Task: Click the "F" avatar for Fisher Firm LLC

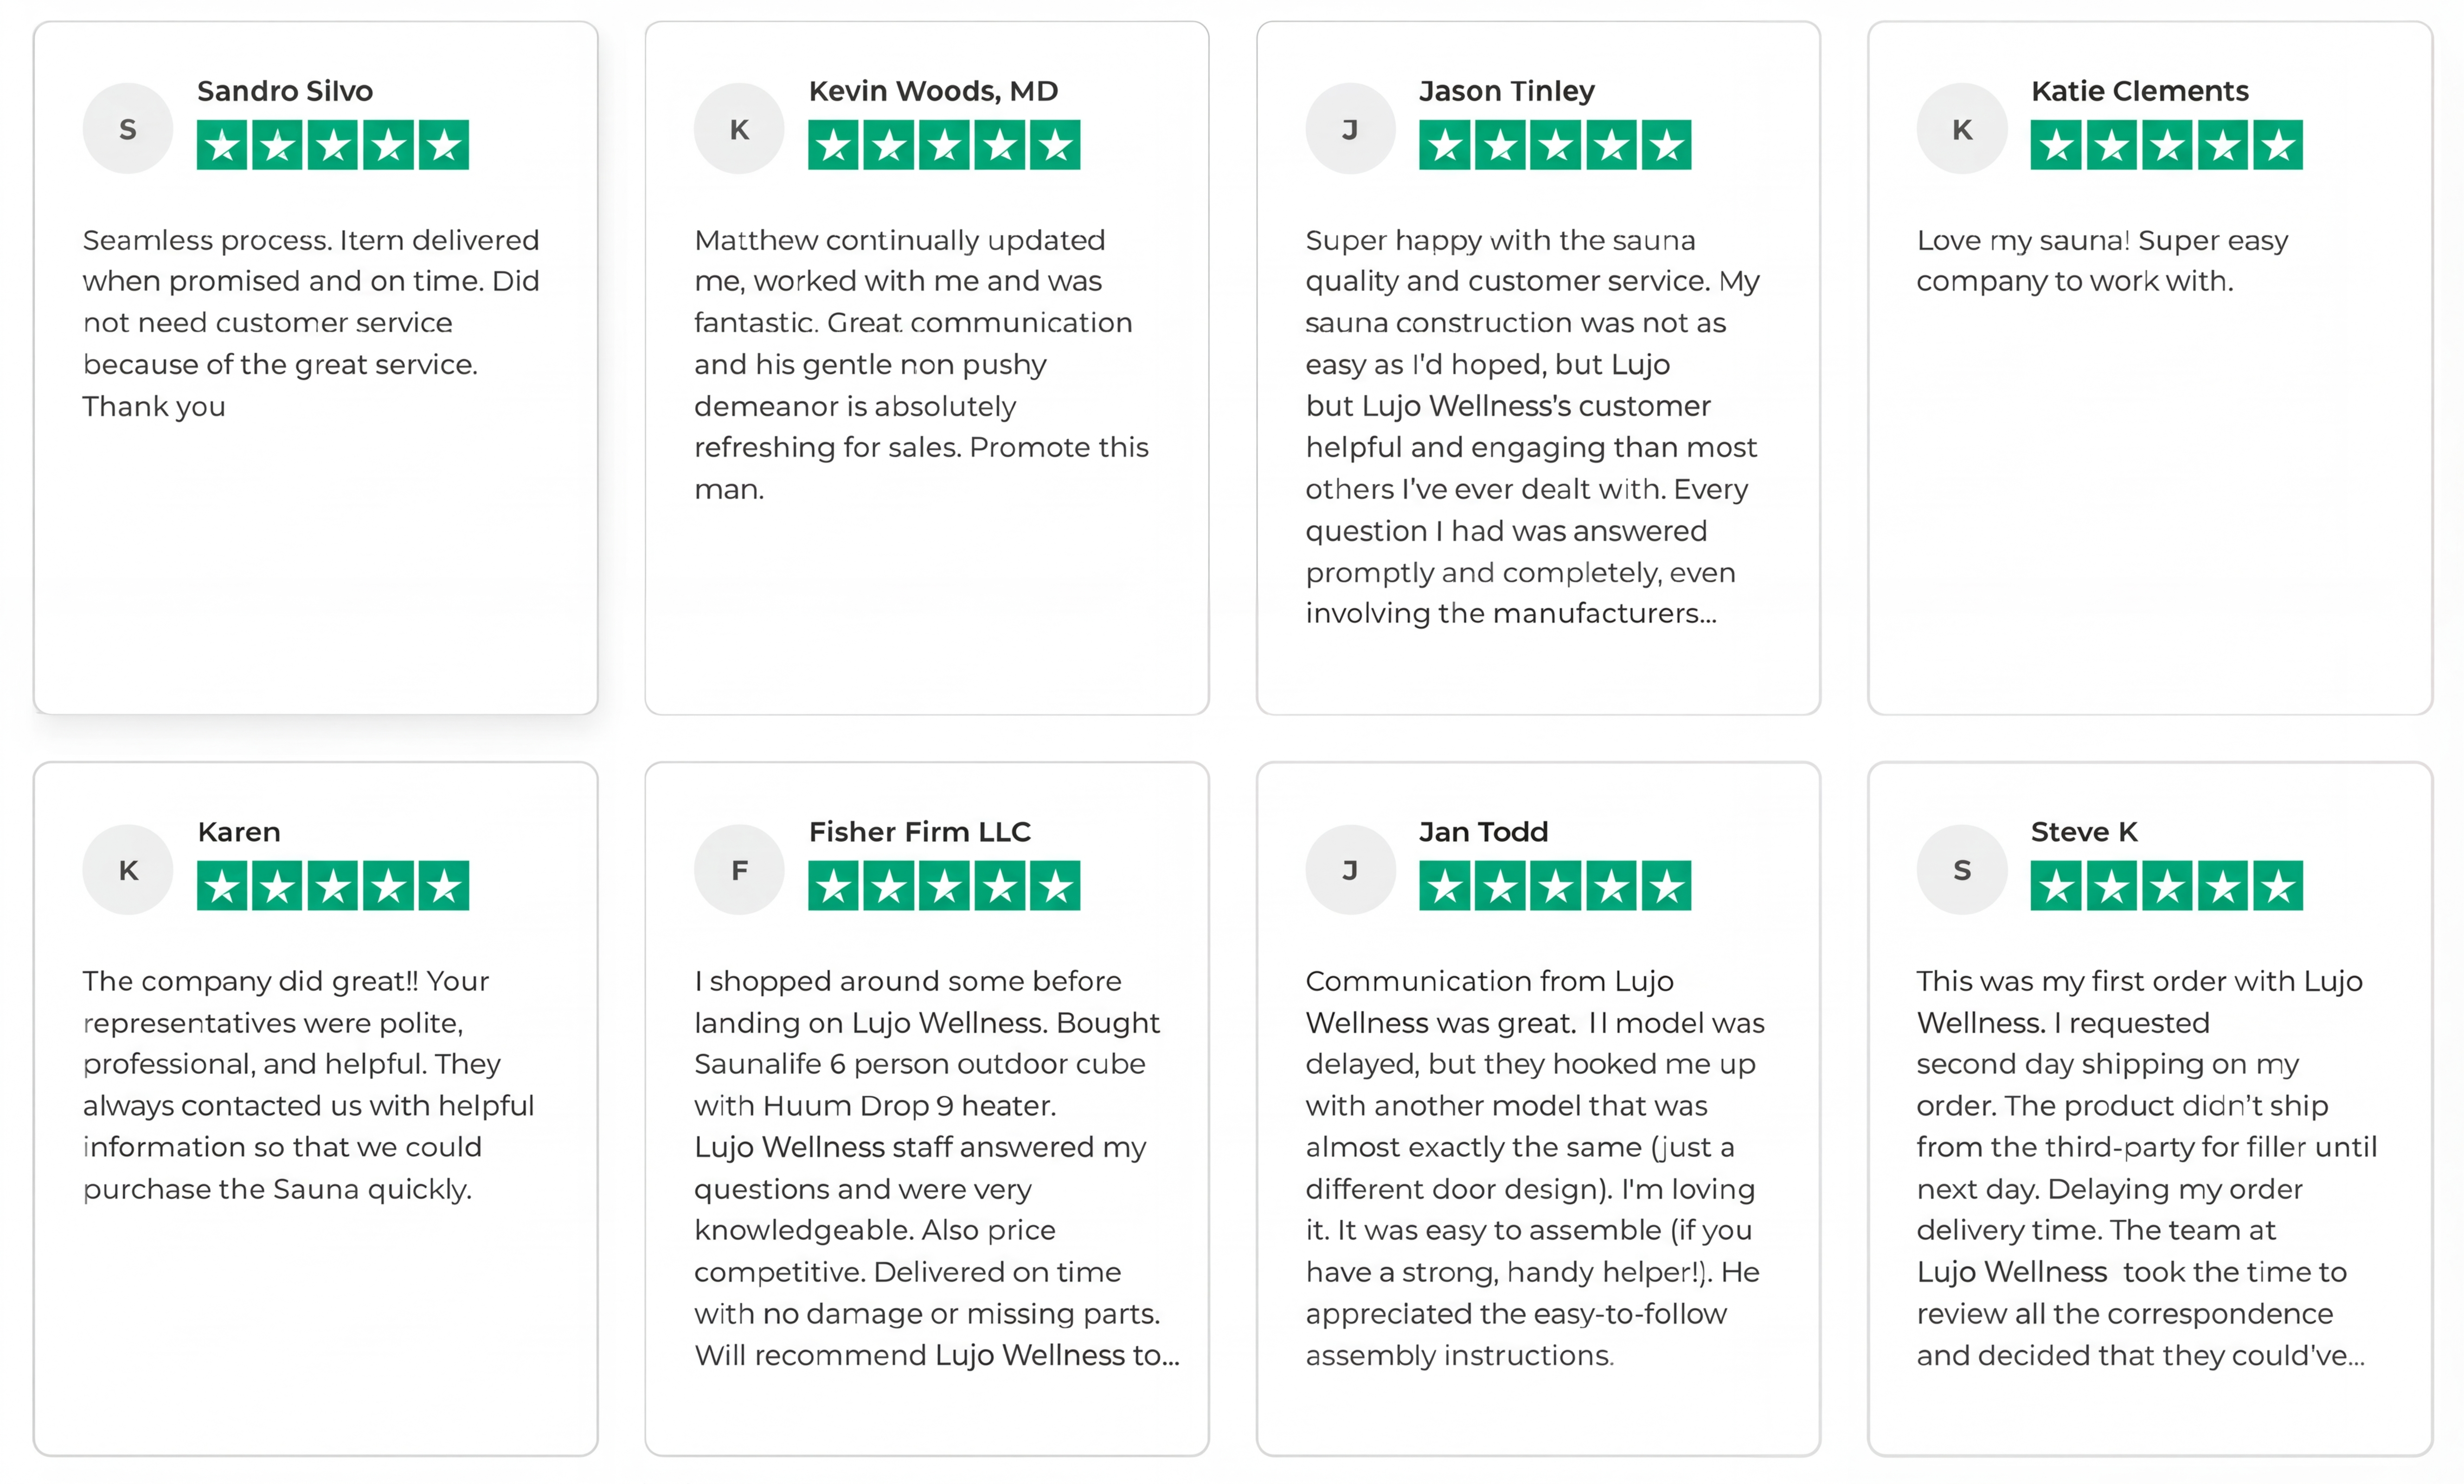Action: 739,870
